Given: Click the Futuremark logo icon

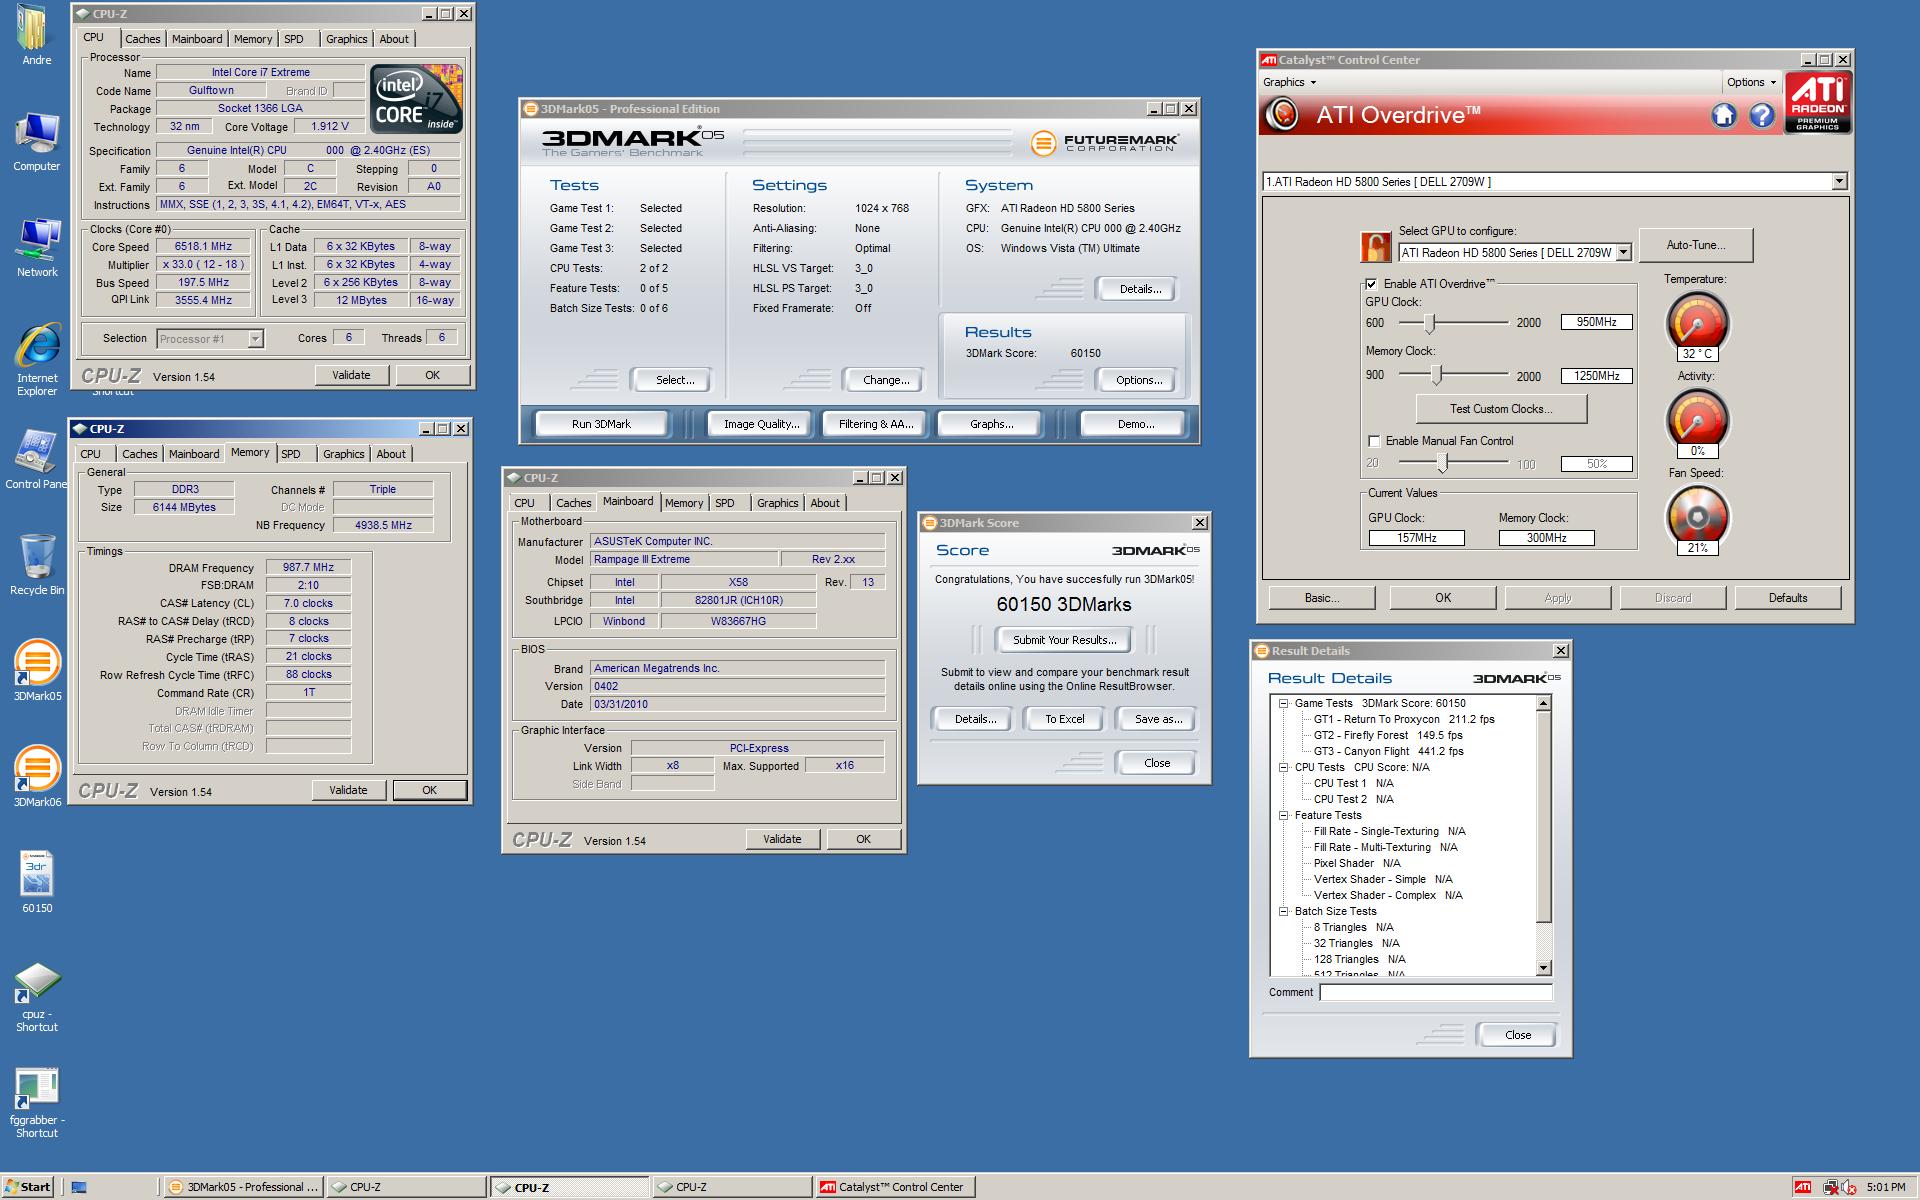Looking at the screenshot, I should [x=1042, y=143].
